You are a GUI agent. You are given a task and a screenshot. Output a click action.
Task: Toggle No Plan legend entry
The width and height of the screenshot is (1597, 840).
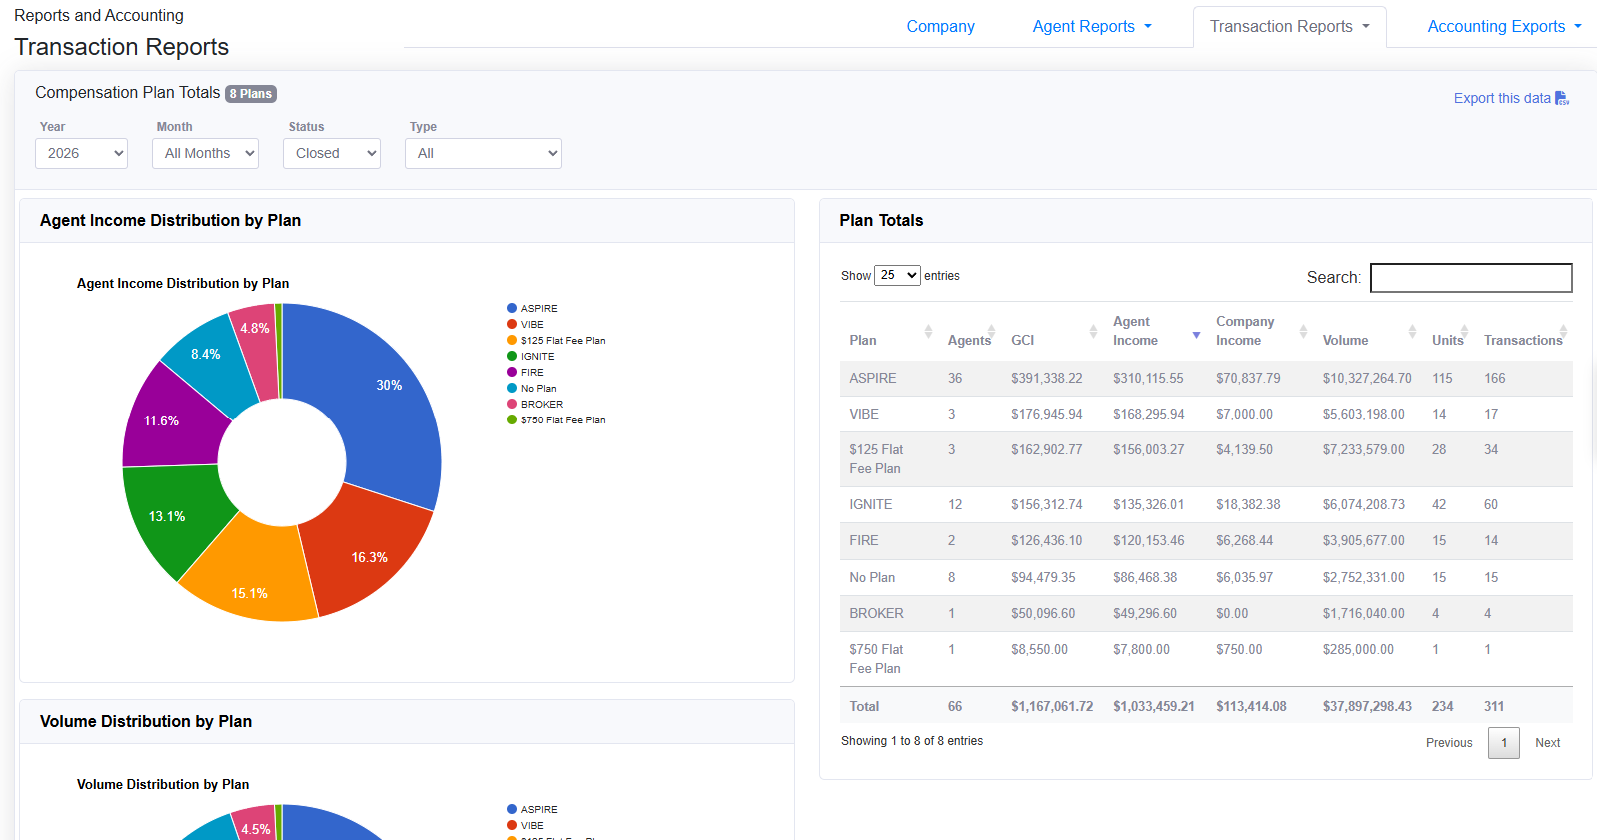point(531,388)
